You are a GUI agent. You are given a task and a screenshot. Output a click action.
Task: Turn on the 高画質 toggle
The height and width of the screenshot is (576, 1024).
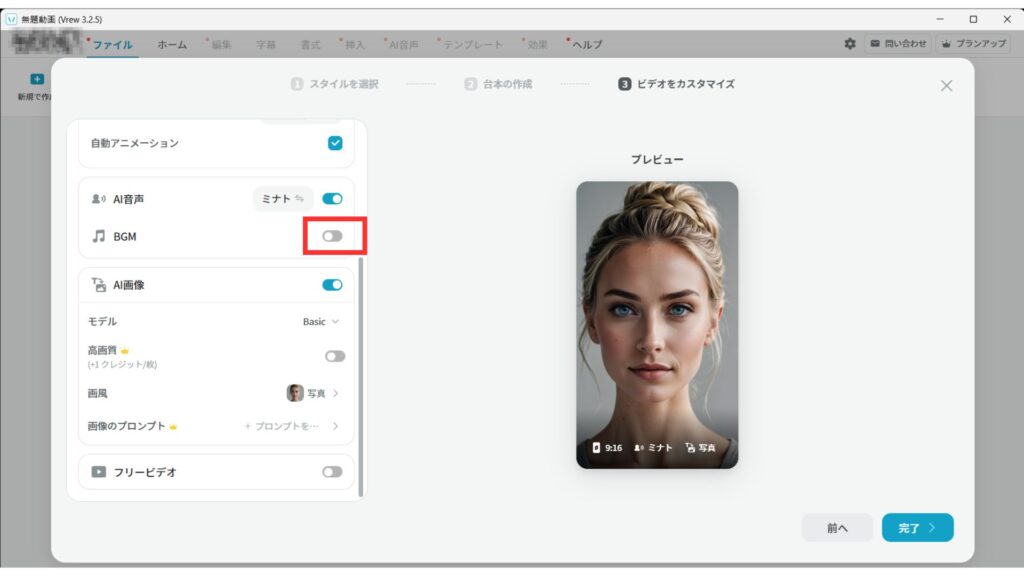[x=334, y=356]
